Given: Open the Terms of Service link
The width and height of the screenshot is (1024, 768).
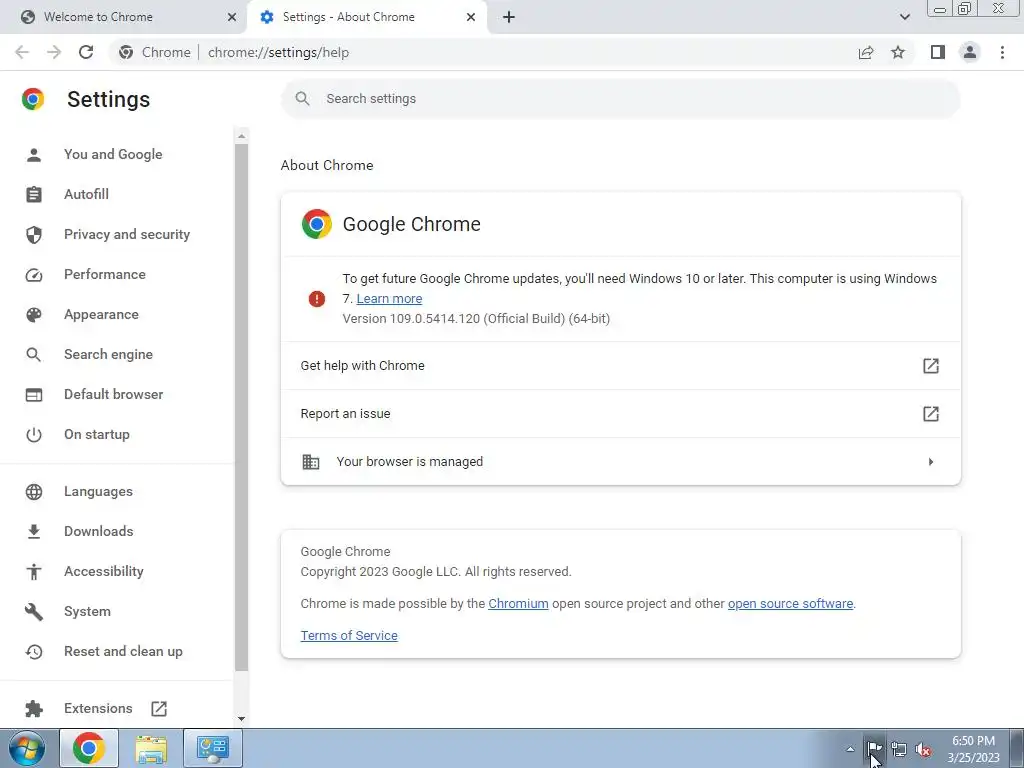Looking at the screenshot, I should click(349, 636).
